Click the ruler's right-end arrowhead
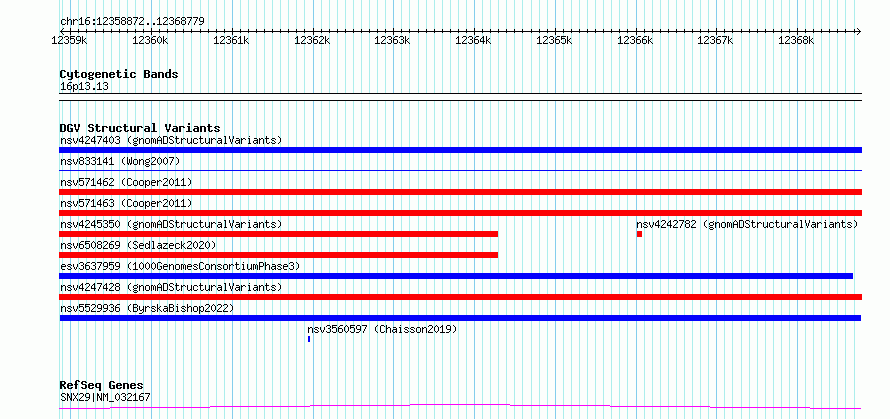890x419 pixels. pos(859,31)
